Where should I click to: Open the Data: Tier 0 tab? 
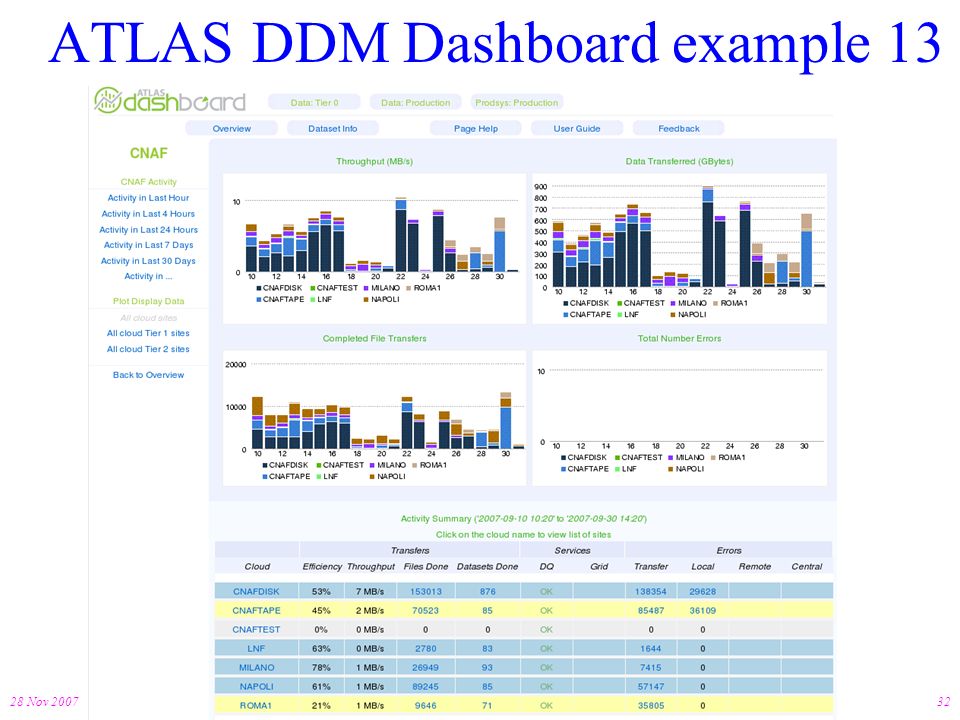[314, 102]
